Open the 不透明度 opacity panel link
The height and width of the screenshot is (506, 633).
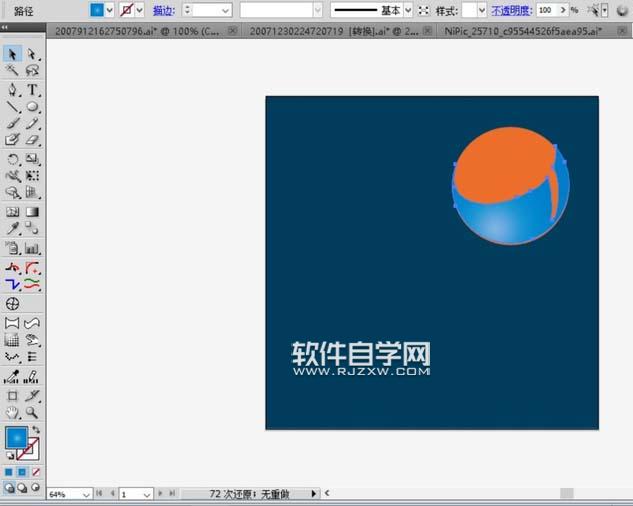(x=511, y=10)
